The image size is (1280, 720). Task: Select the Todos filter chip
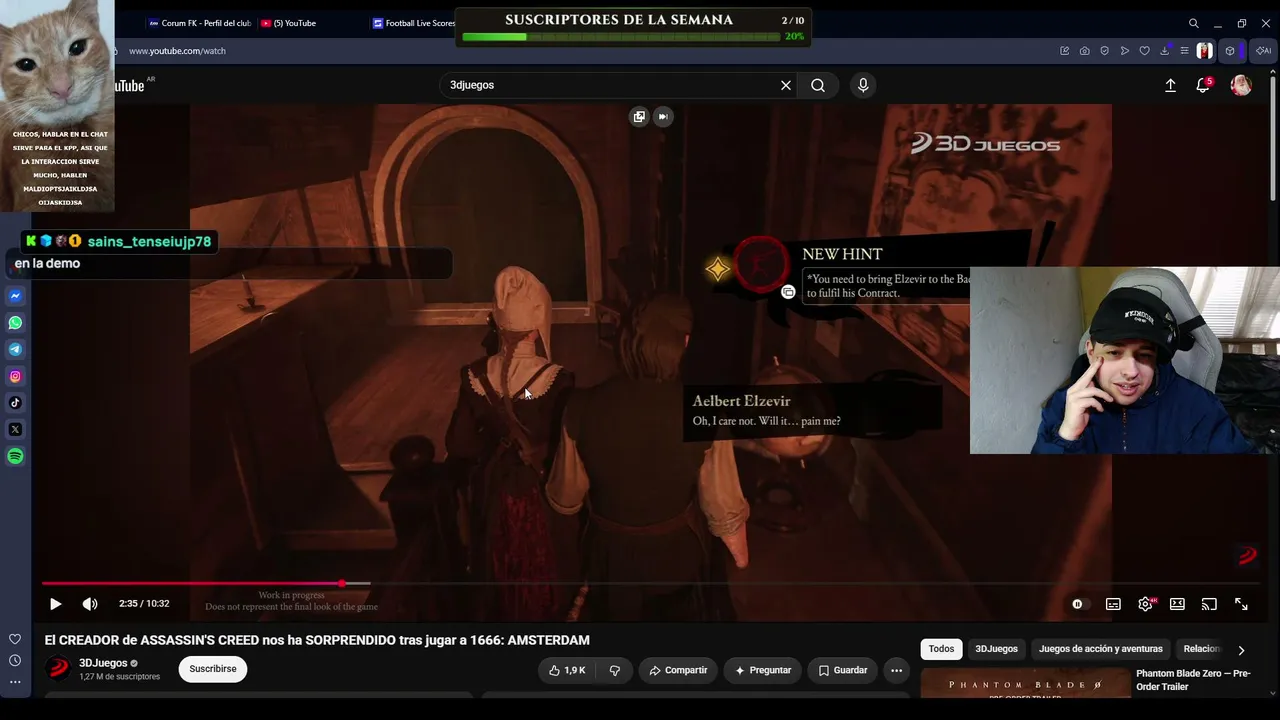941,649
